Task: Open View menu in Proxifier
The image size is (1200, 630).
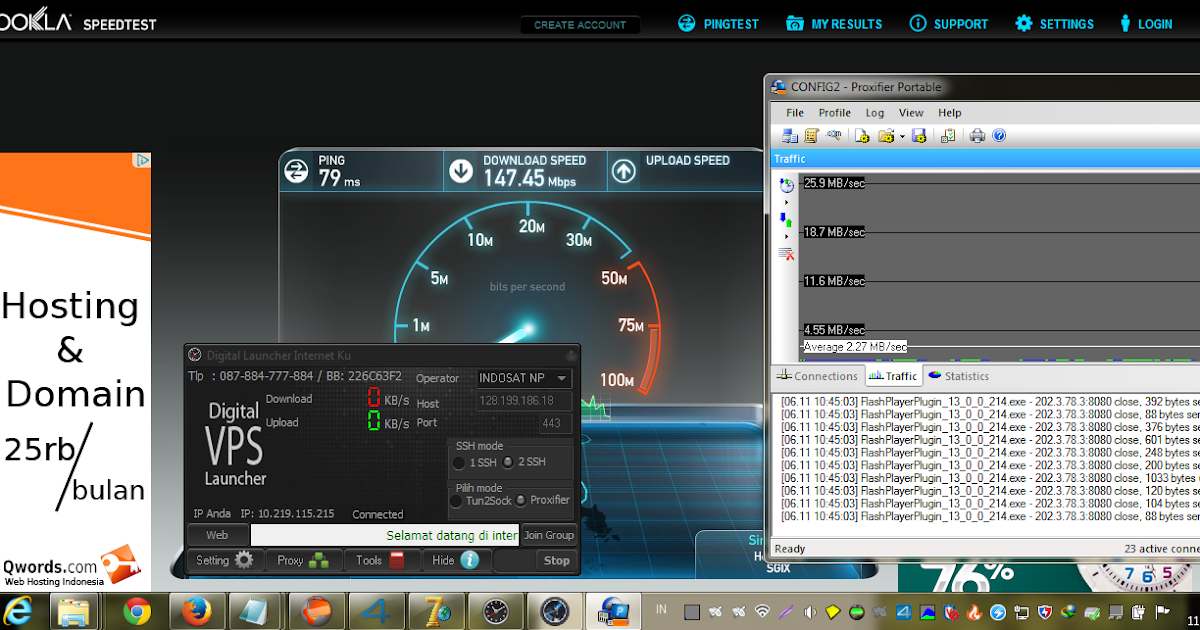Action: click(911, 113)
